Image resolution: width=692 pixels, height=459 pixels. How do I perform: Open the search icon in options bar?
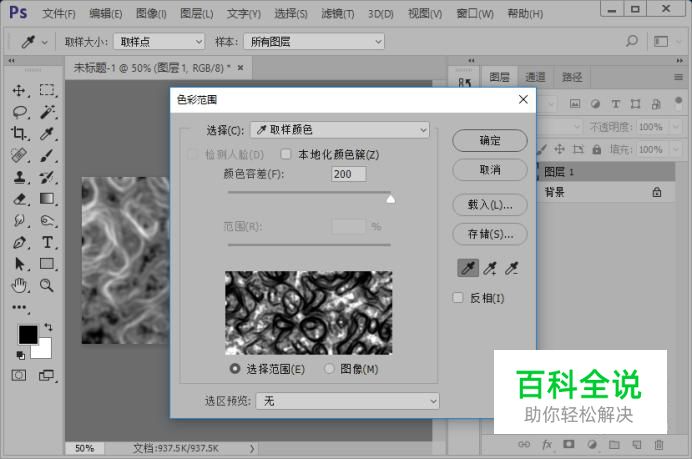point(632,41)
